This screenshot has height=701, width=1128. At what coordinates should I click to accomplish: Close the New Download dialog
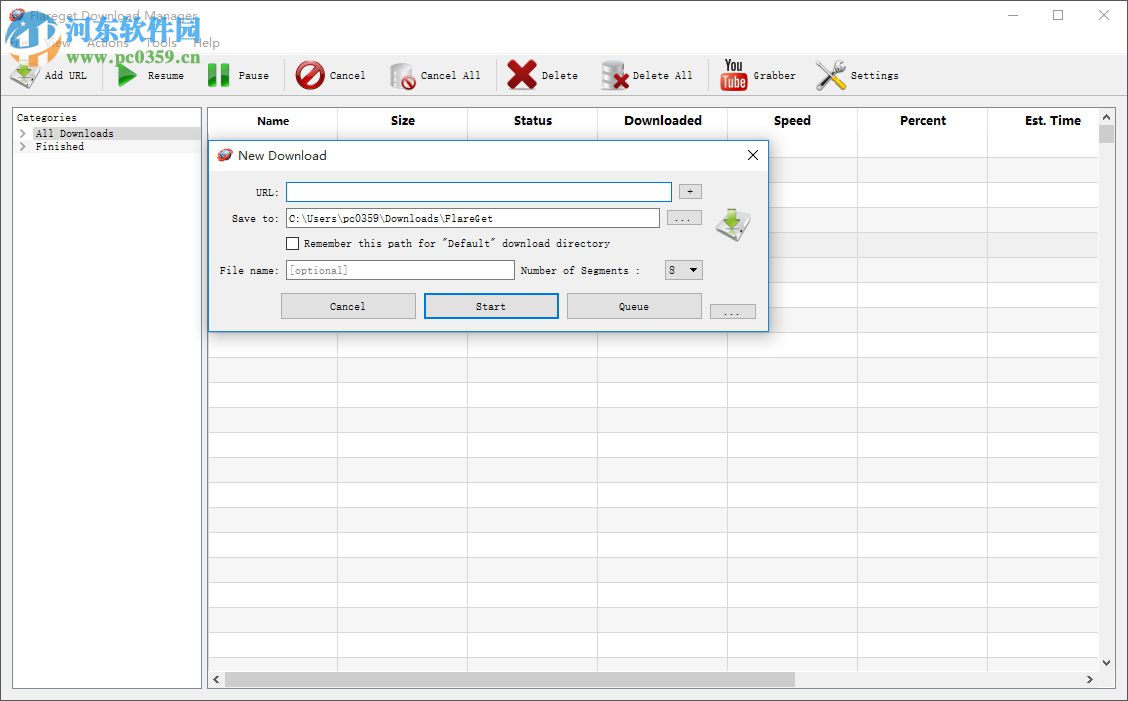pos(752,155)
